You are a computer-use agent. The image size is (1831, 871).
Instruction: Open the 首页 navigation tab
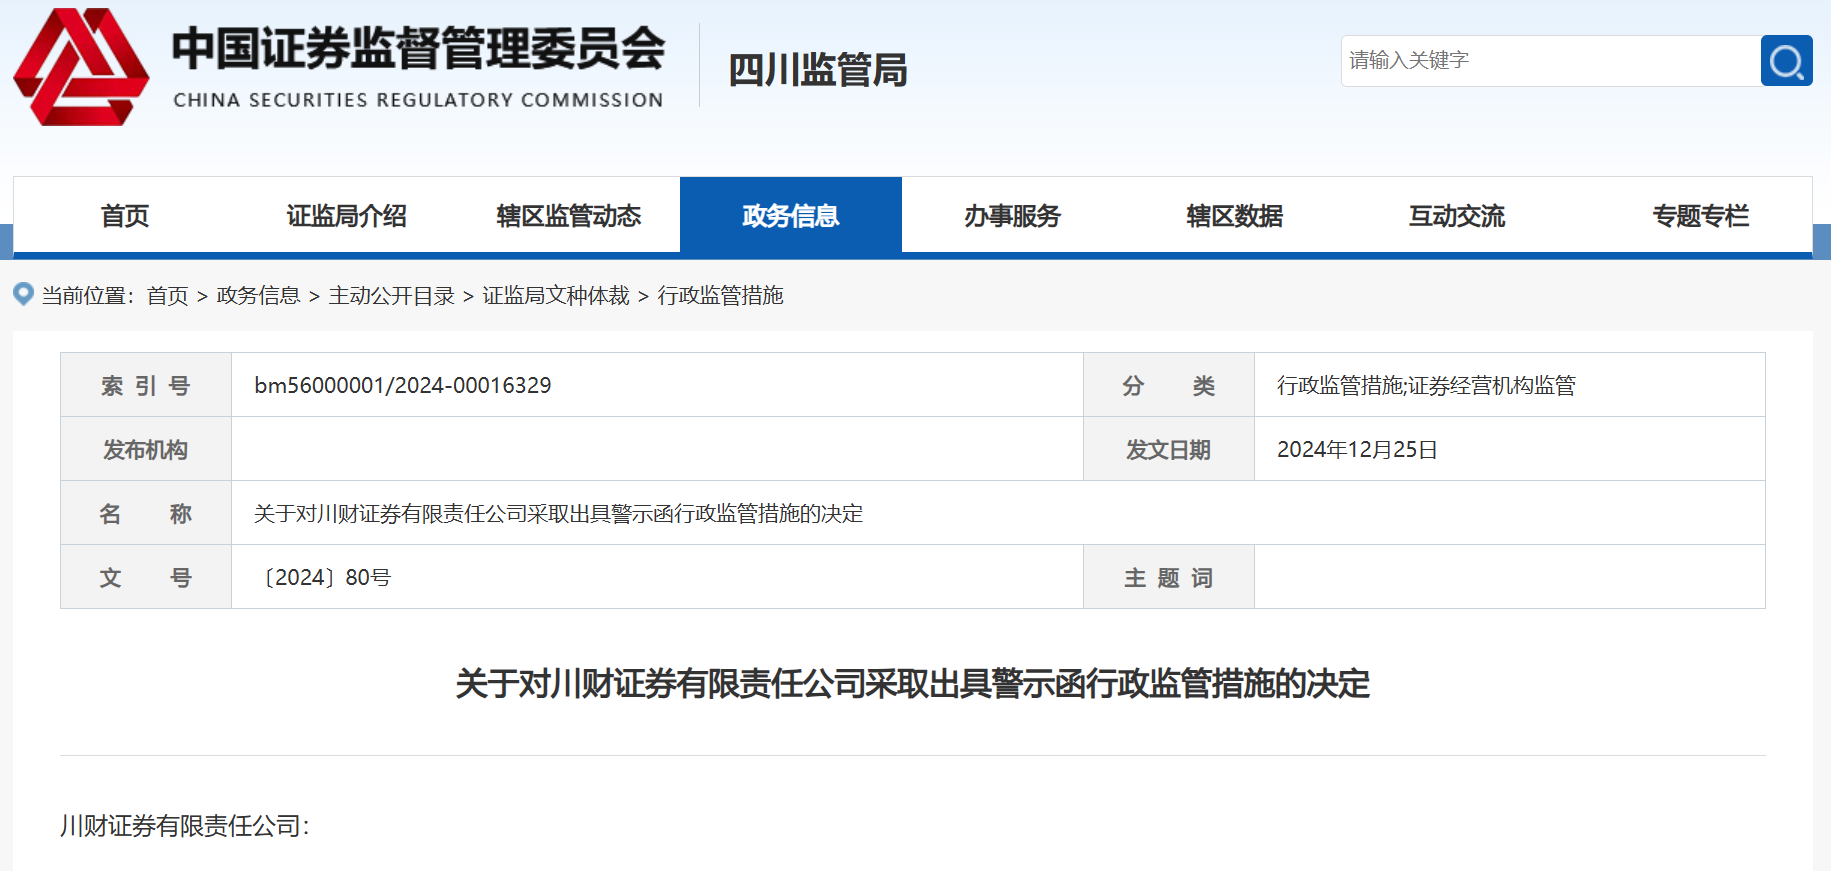[x=125, y=216]
